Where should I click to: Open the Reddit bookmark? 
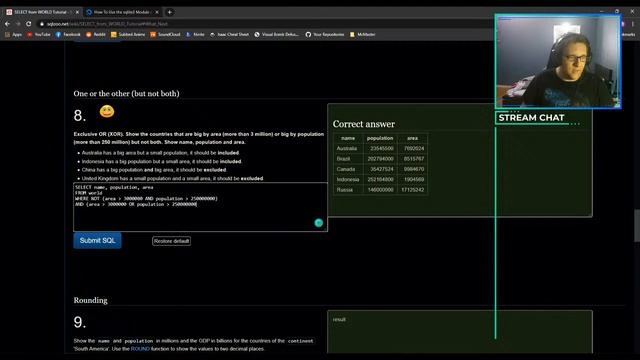[96, 35]
